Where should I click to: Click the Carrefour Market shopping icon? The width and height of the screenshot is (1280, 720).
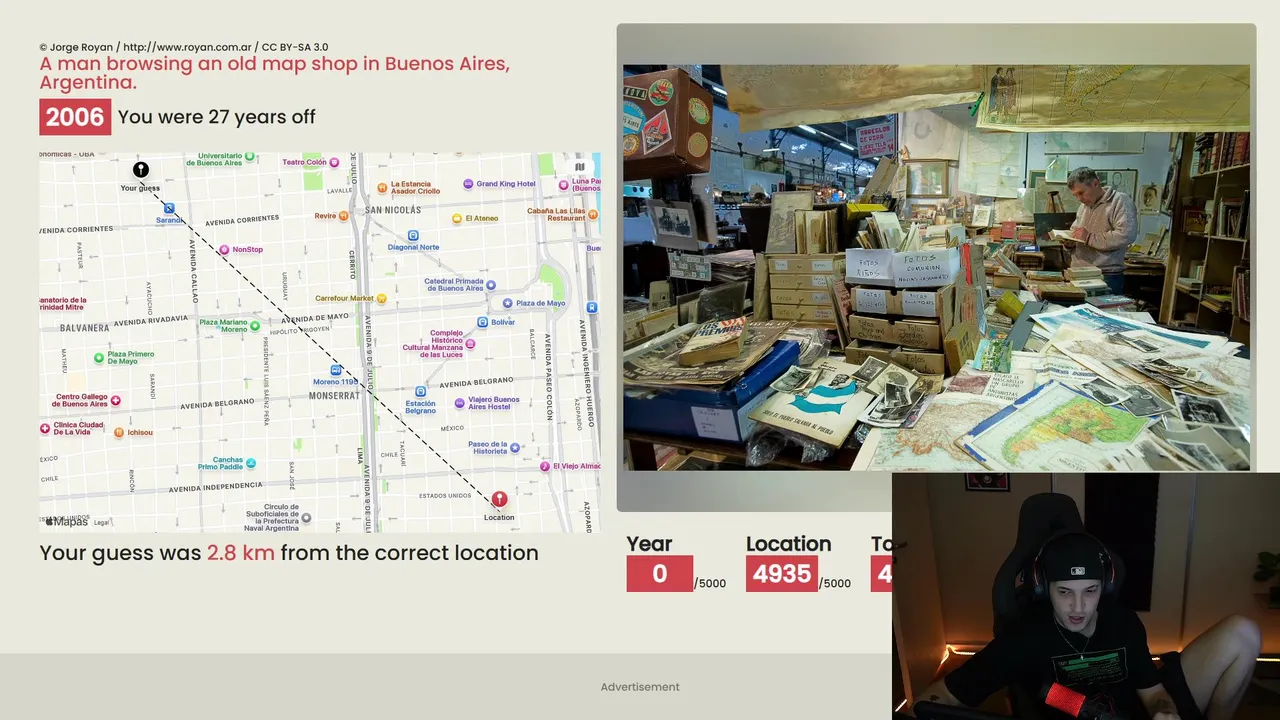[x=382, y=298]
